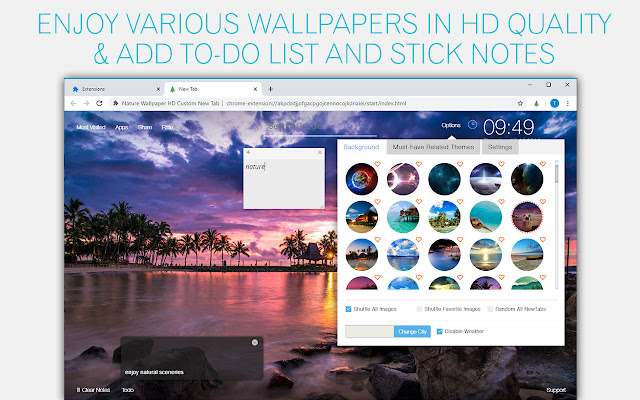This screenshot has height=400, width=640.
Task: Click the Change City button
Action: coord(412,331)
